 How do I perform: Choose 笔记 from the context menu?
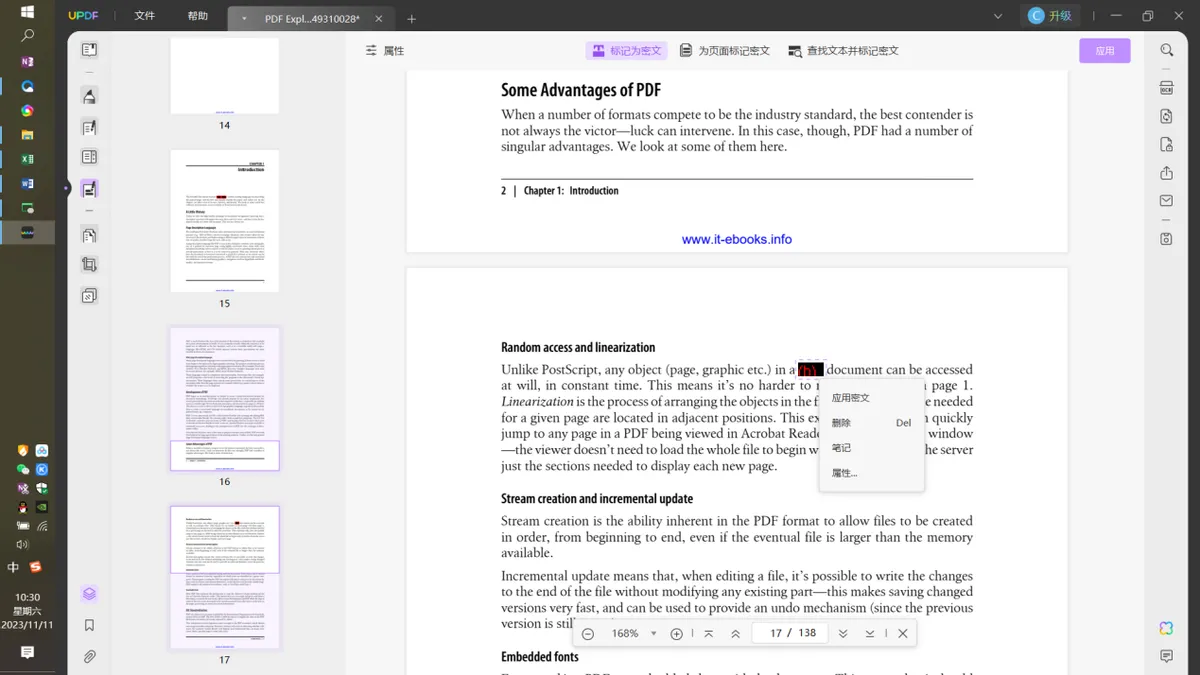tap(871, 448)
